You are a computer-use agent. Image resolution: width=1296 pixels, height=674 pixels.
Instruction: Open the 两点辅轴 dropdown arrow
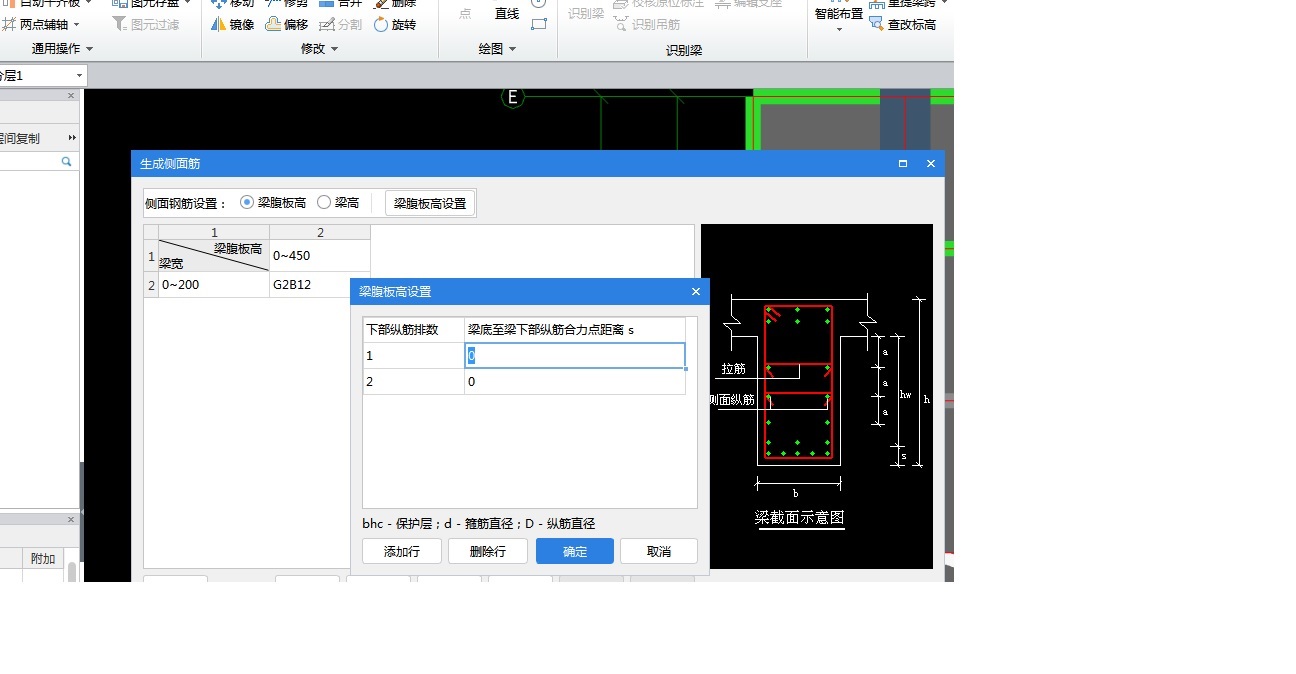[x=77, y=24]
